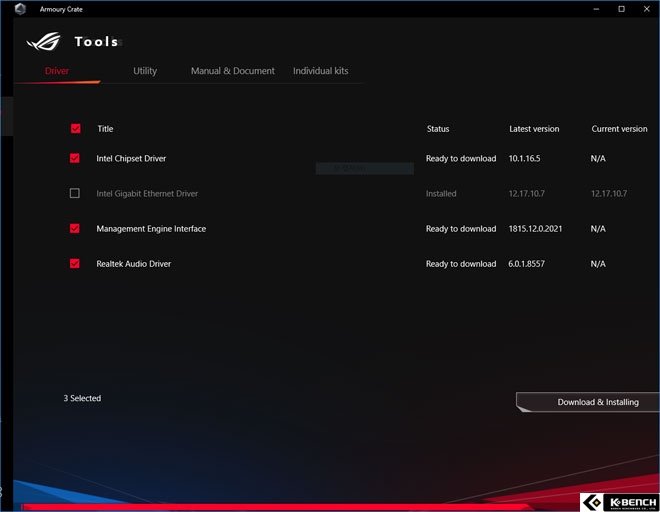660x512 pixels.
Task: Click the Download & Installing button
Action: [x=588, y=402]
